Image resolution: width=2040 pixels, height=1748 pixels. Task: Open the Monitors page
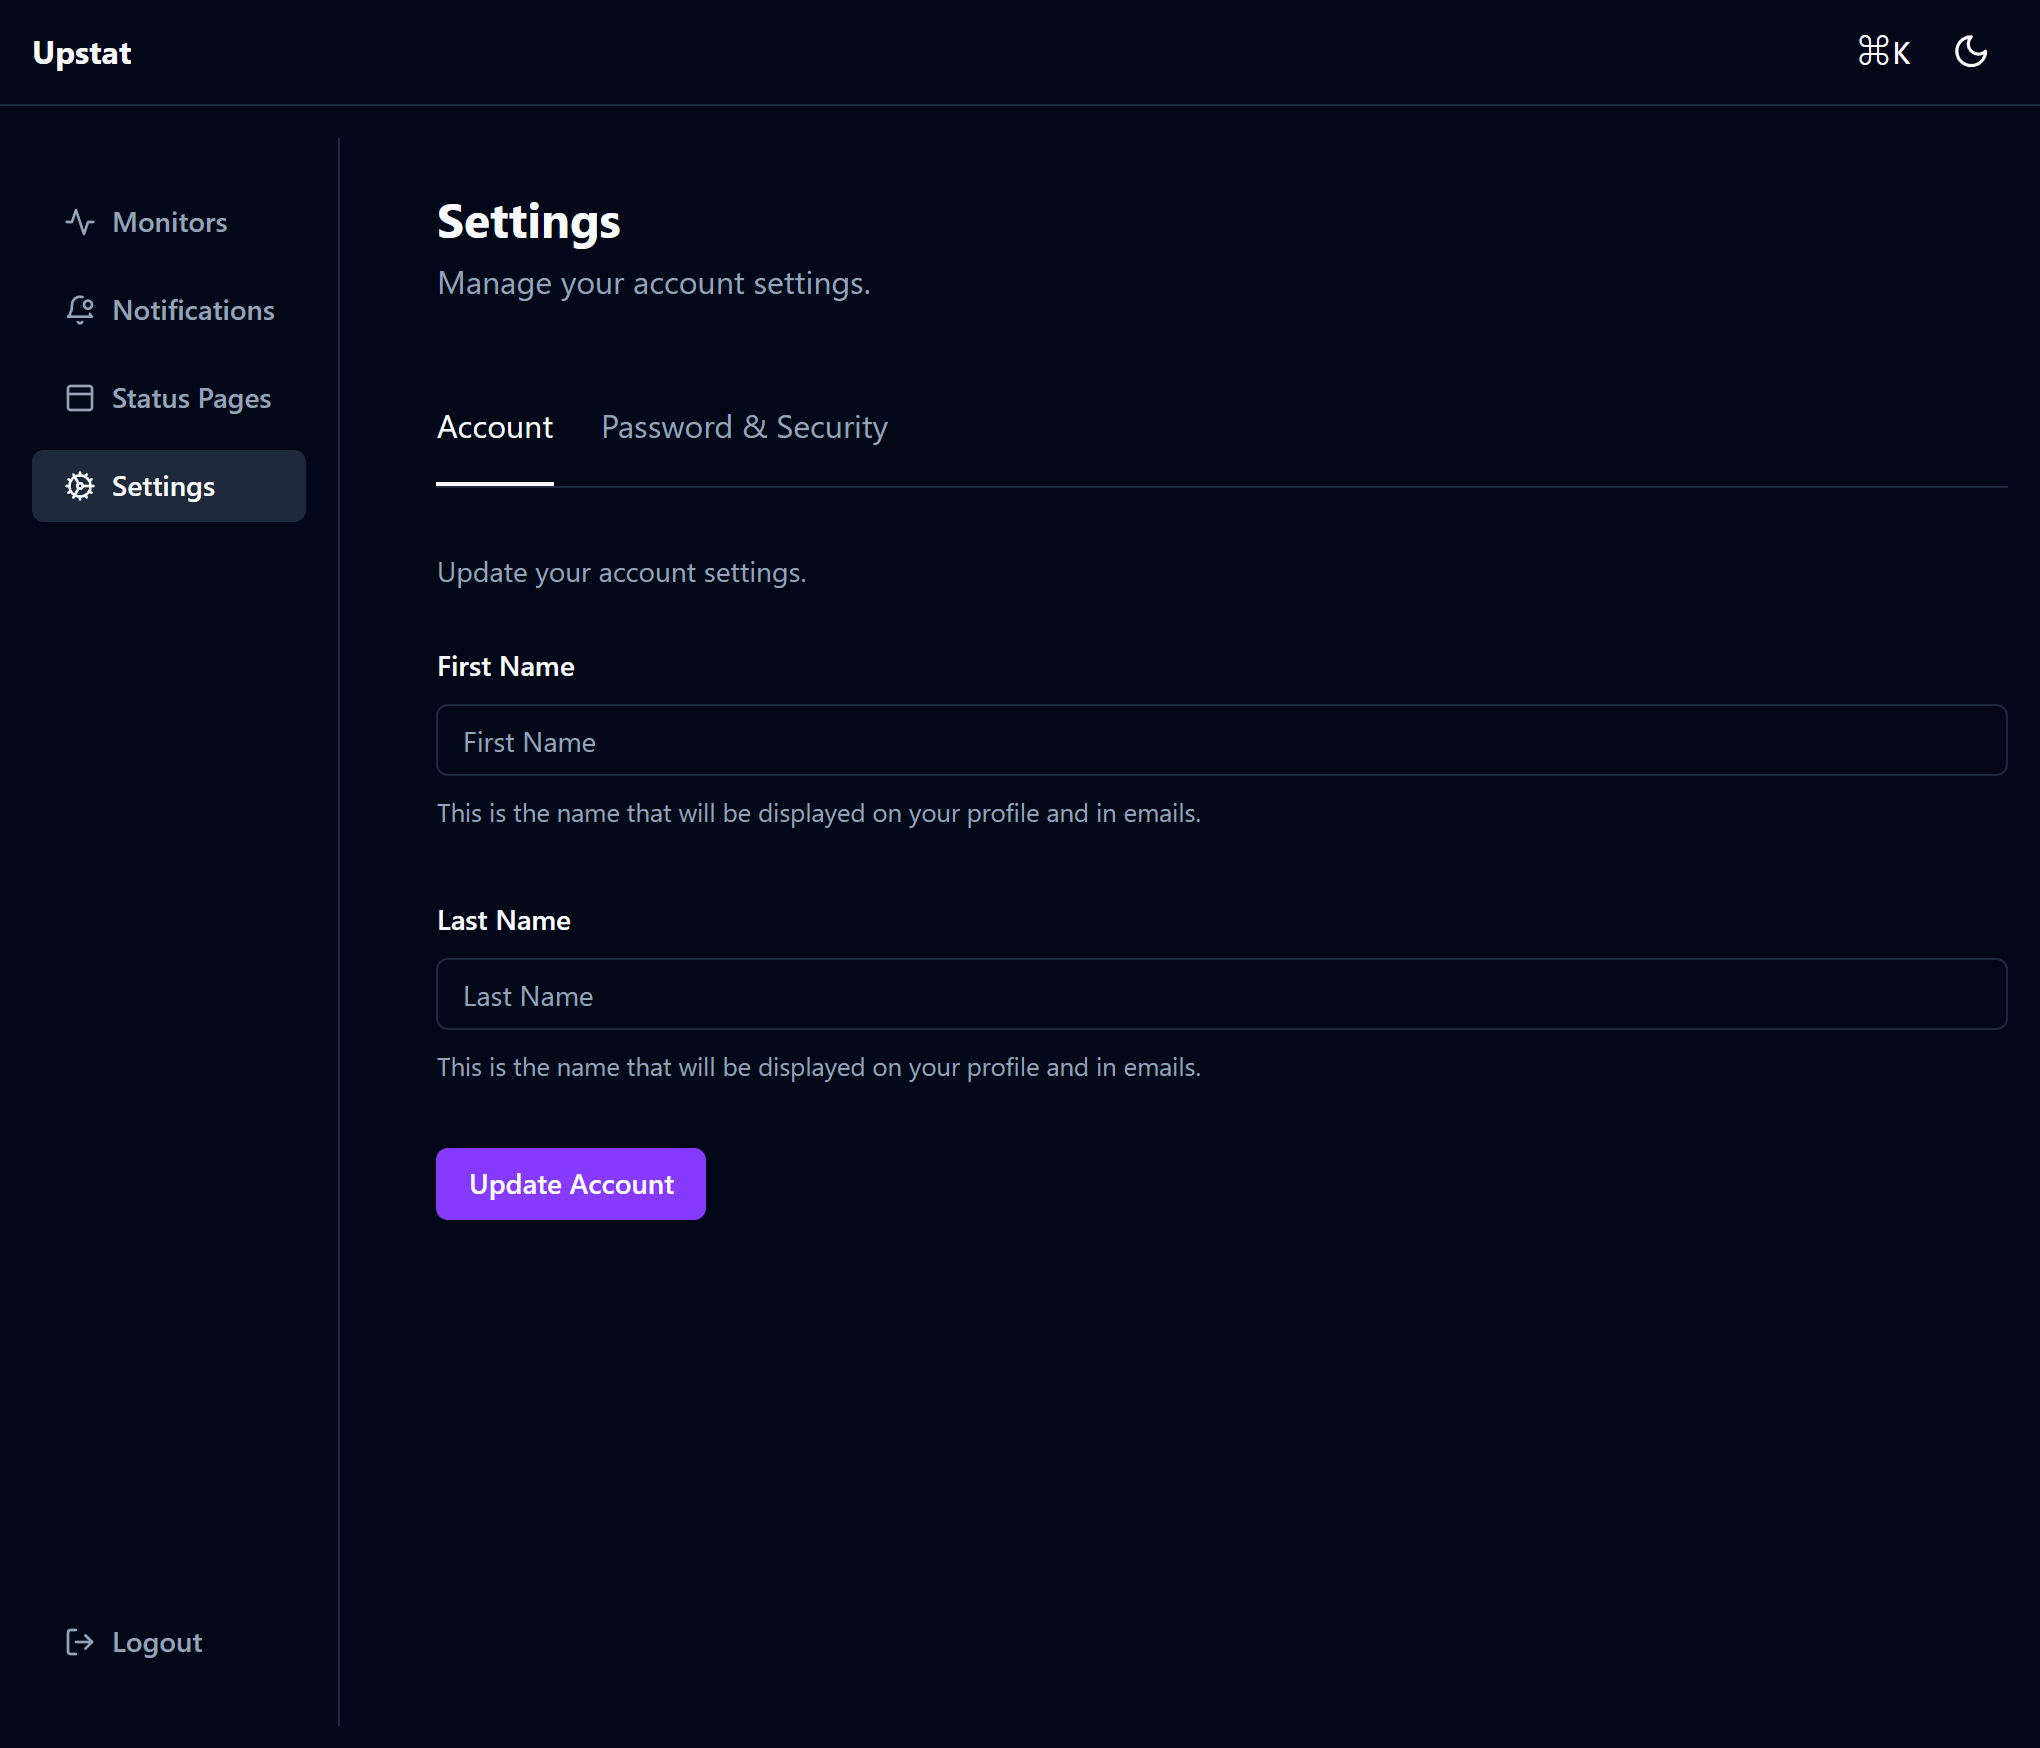click(170, 222)
